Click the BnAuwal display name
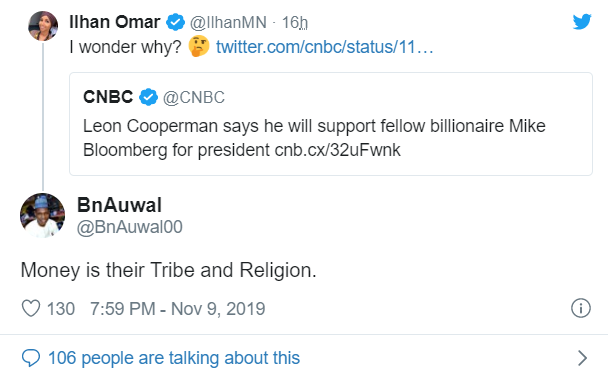This screenshot has height=373, width=608. point(119,205)
